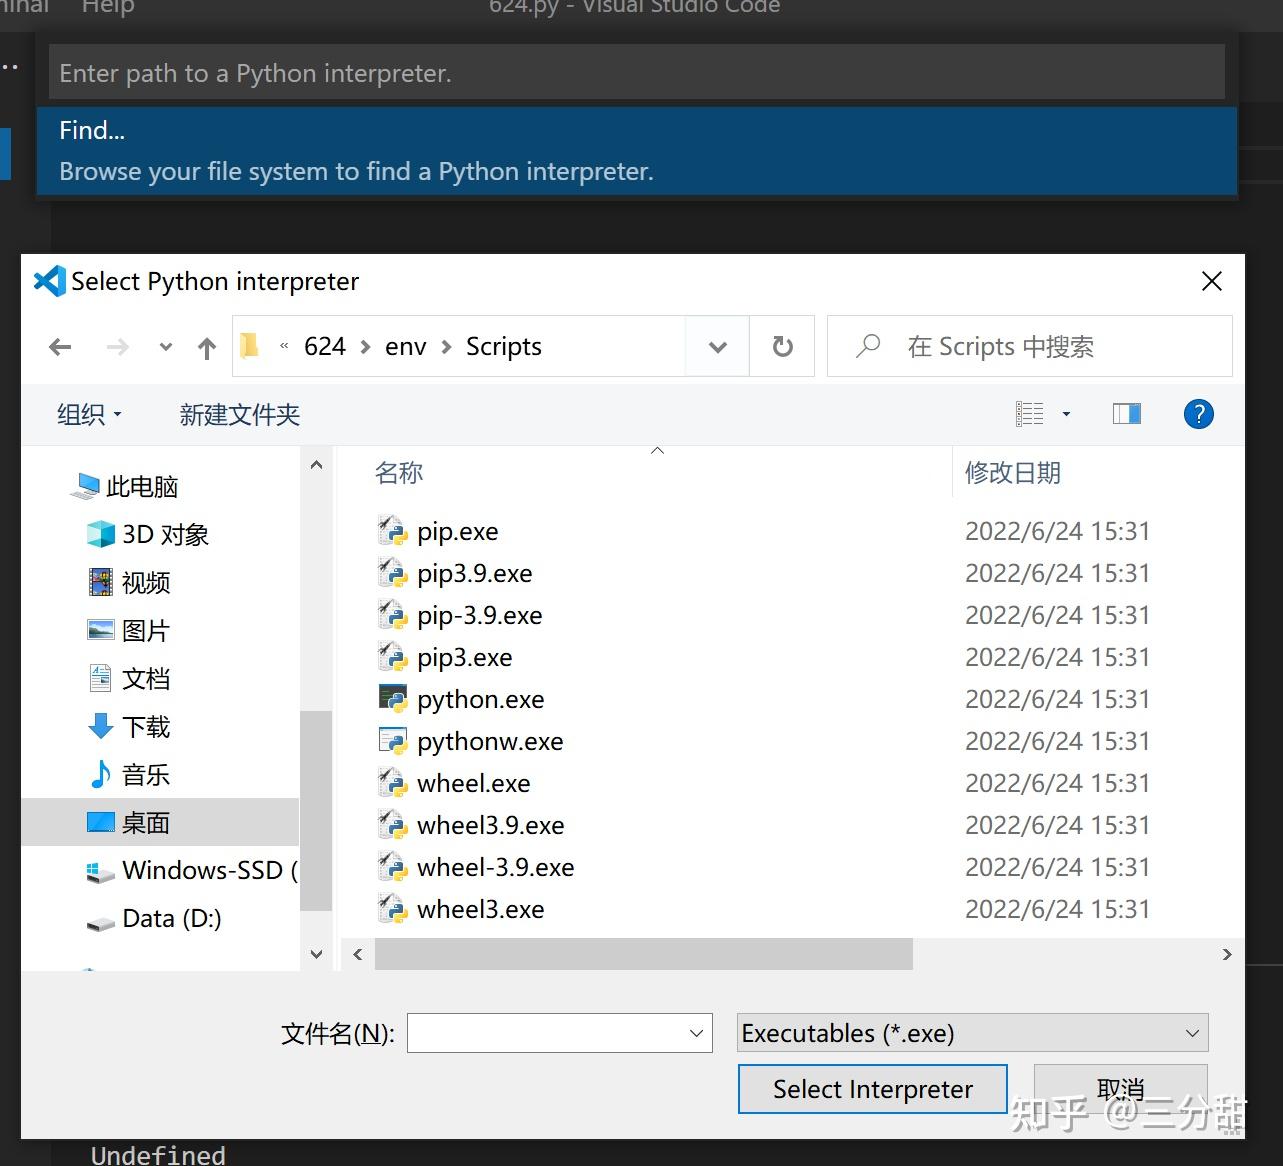Open the Executables (*.exe) file type dropdown
Image resolution: width=1283 pixels, height=1166 pixels.
[x=1189, y=1033]
